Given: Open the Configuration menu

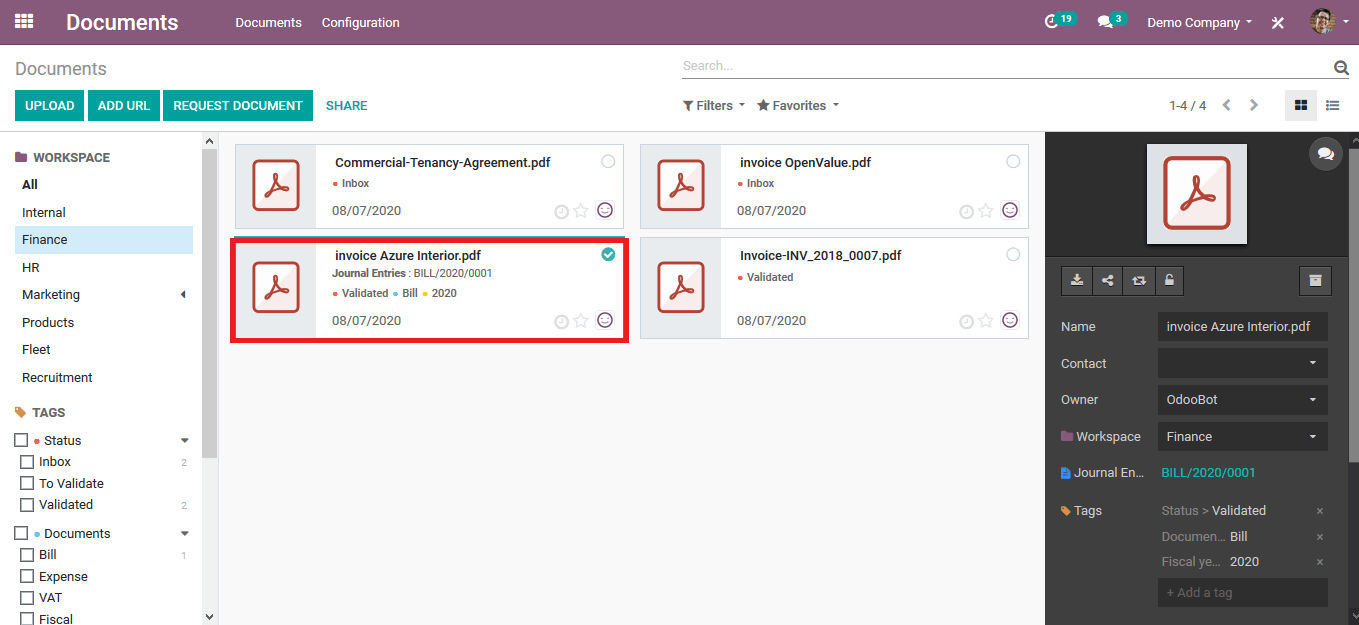Looking at the screenshot, I should 360,22.
